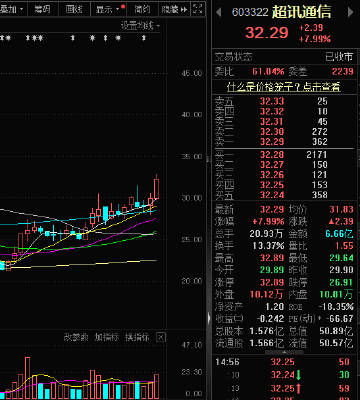Select sell-three price 32.31

pyautogui.click(x=272, y=121)
